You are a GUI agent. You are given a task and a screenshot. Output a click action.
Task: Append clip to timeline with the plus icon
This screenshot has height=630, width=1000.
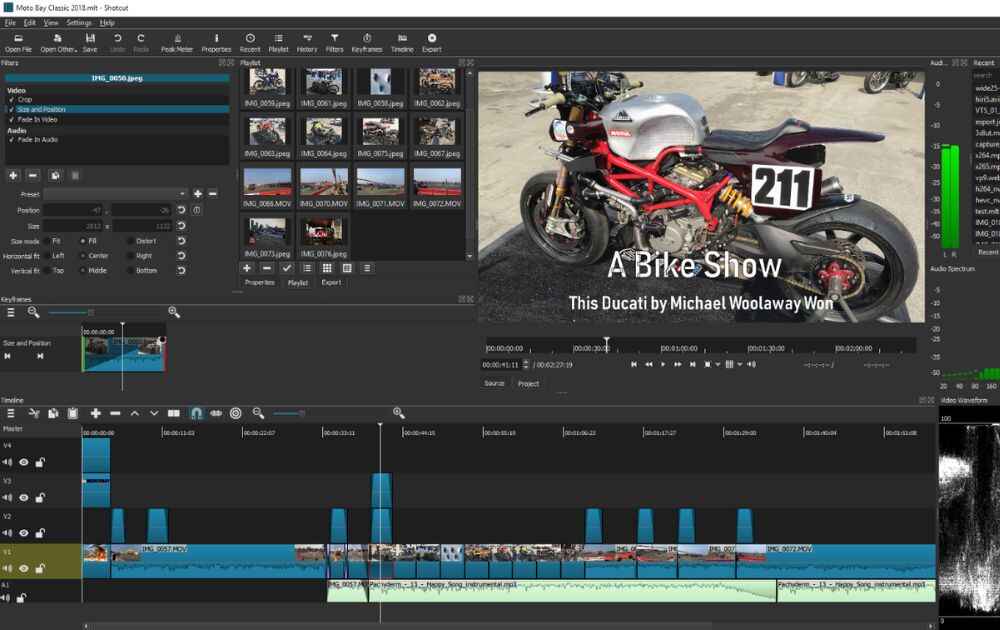(96, 414)
